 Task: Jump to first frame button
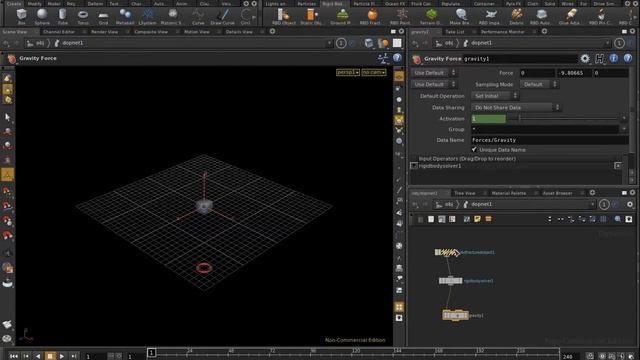(14, 356)
